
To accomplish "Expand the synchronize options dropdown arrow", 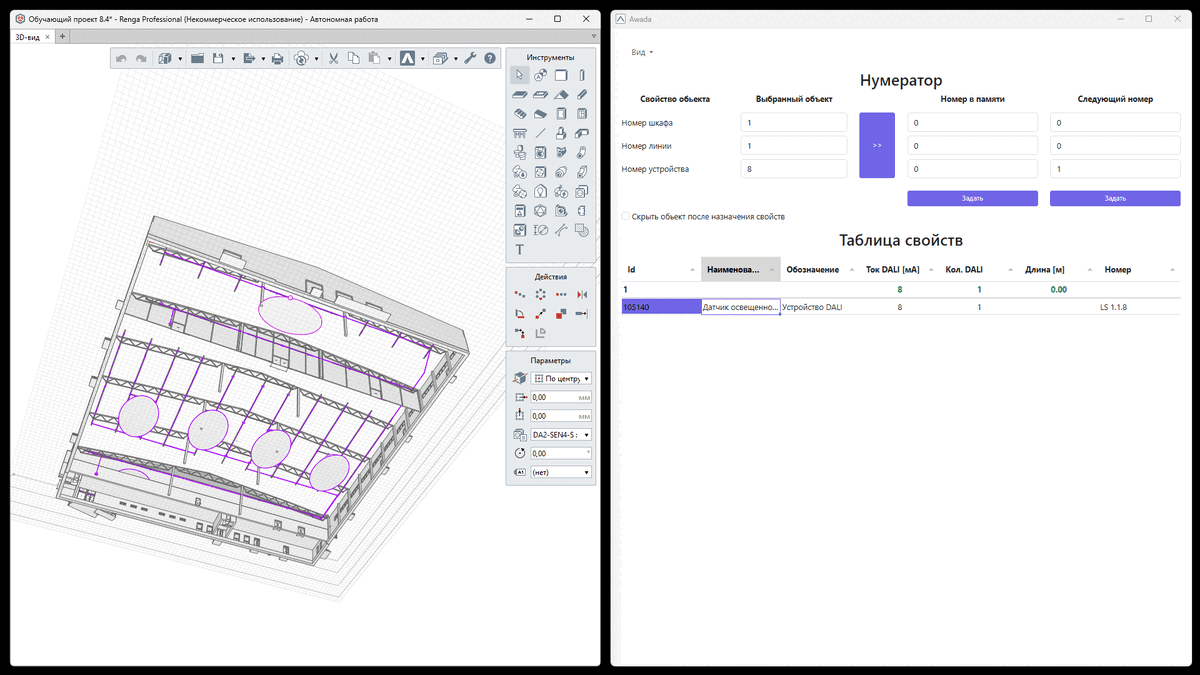I will [x=317, y=59].
